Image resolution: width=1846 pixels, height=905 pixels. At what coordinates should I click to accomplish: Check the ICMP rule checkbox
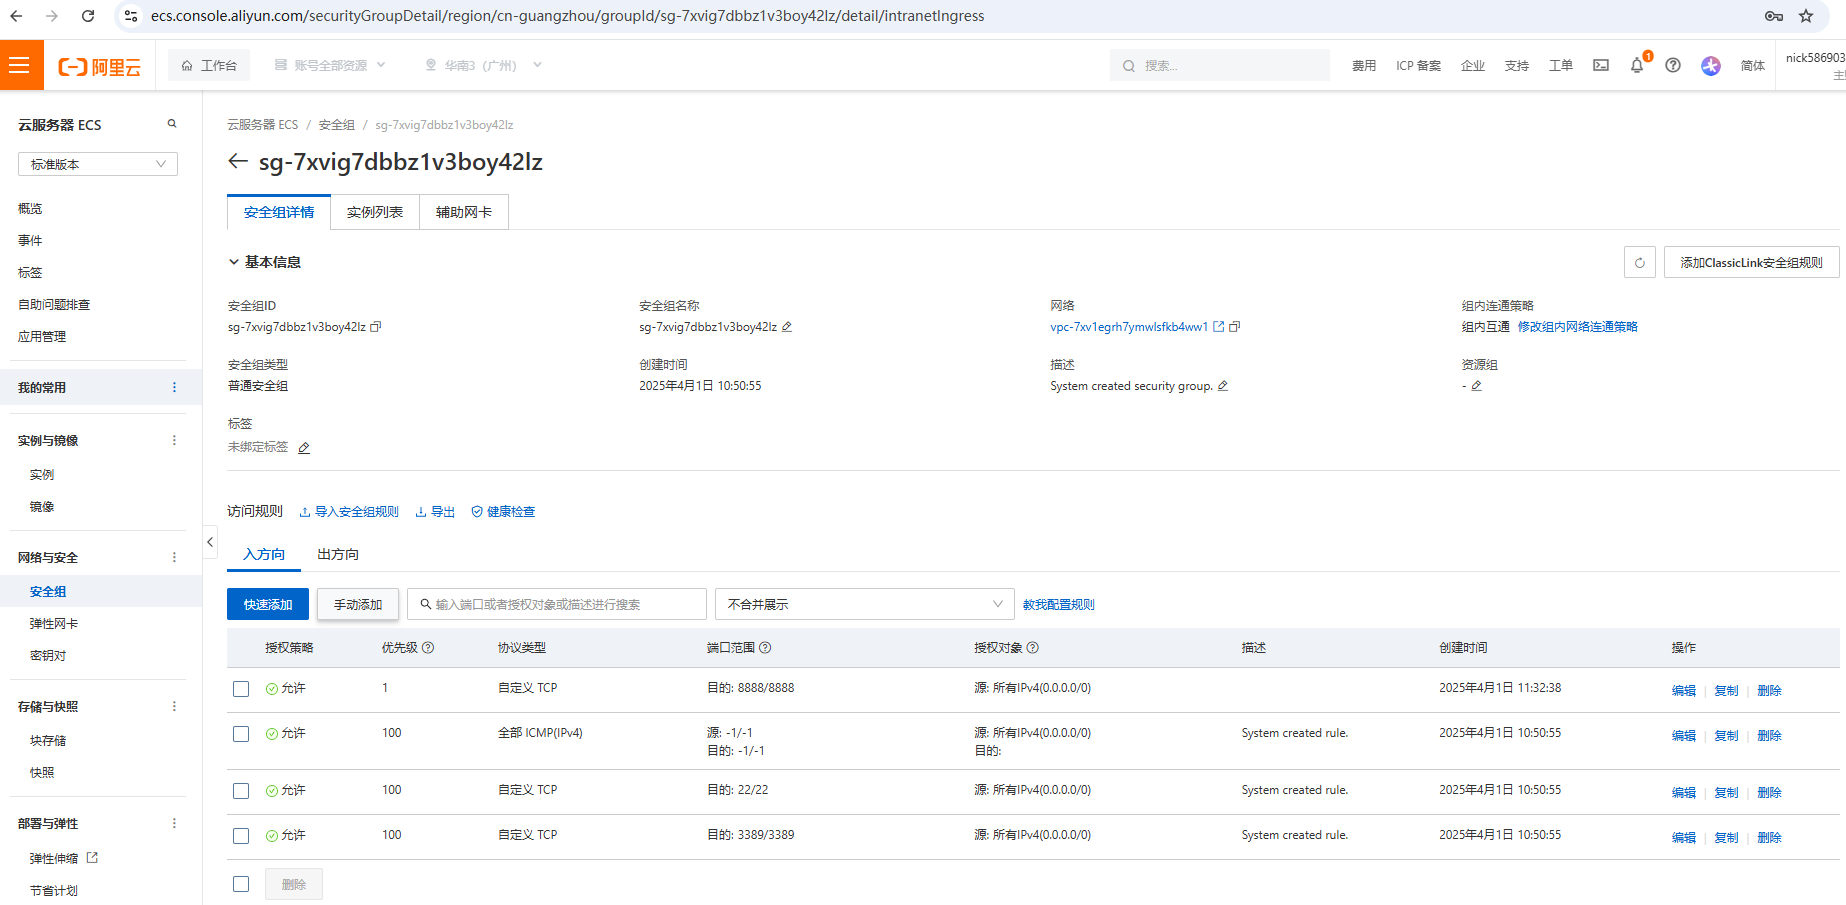pyautogui.click(x=241, y=734)
